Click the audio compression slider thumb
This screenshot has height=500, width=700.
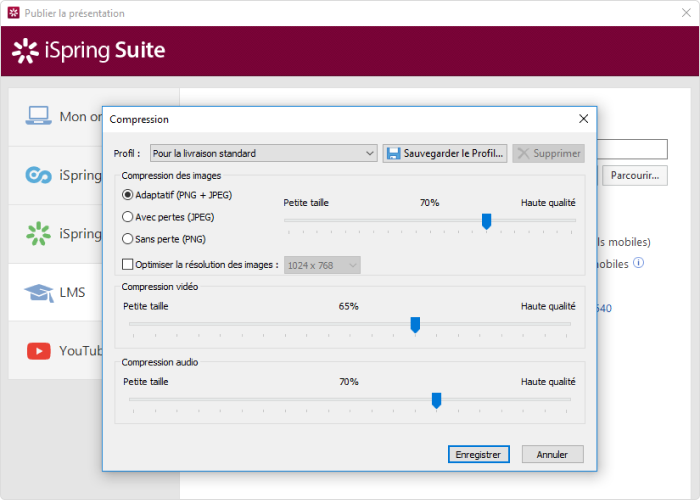tap(436, 400)
